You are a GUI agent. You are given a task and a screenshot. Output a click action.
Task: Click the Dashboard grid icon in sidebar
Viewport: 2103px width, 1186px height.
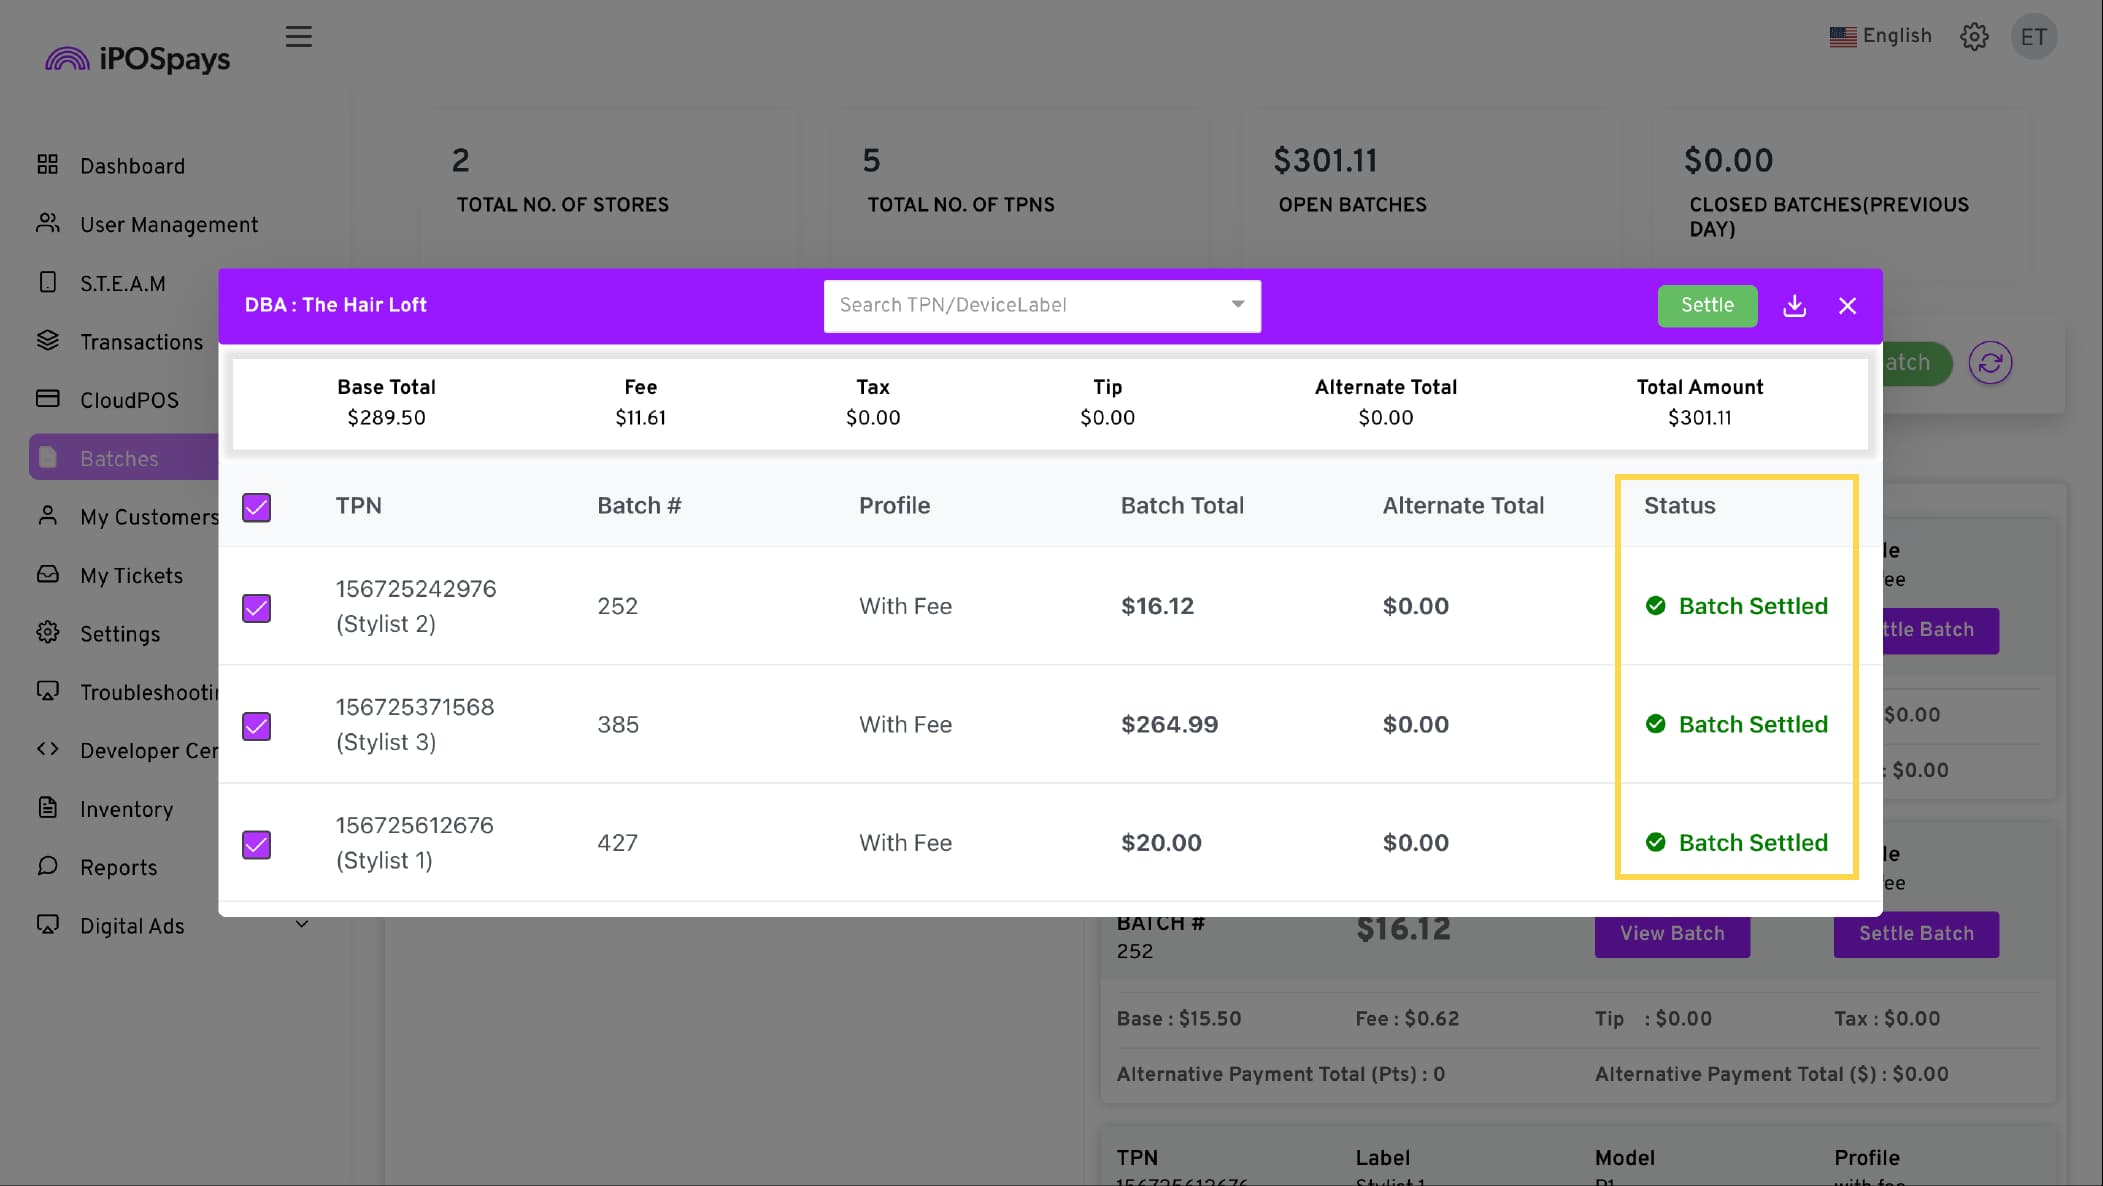[x=47, y=165]
